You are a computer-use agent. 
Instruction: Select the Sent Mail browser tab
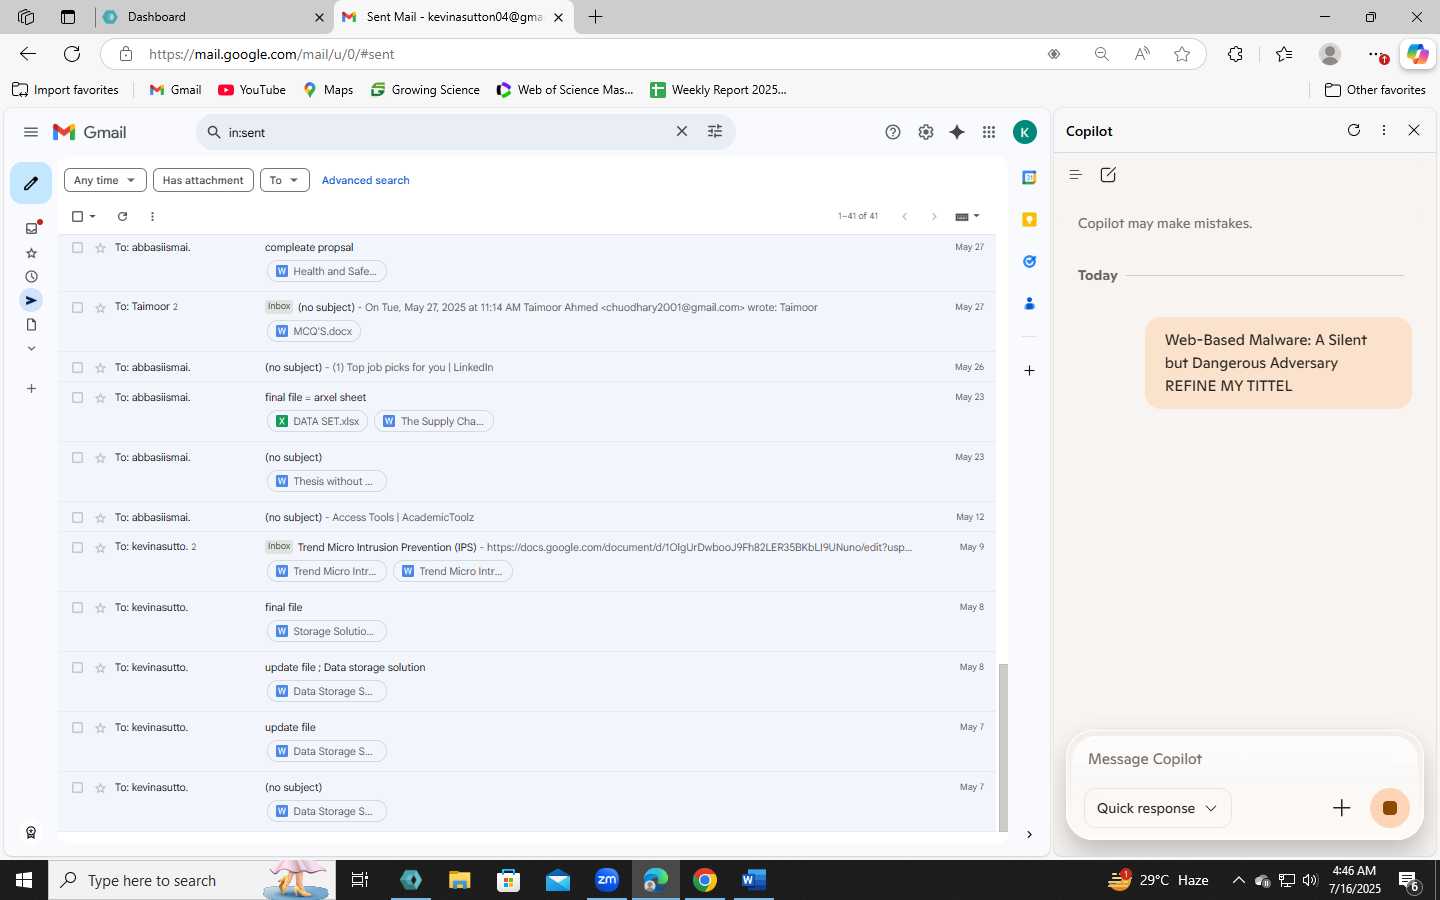453,17
